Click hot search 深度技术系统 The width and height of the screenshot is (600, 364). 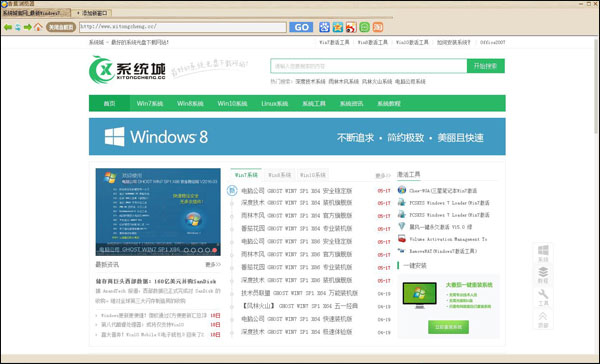pos(310,82)
